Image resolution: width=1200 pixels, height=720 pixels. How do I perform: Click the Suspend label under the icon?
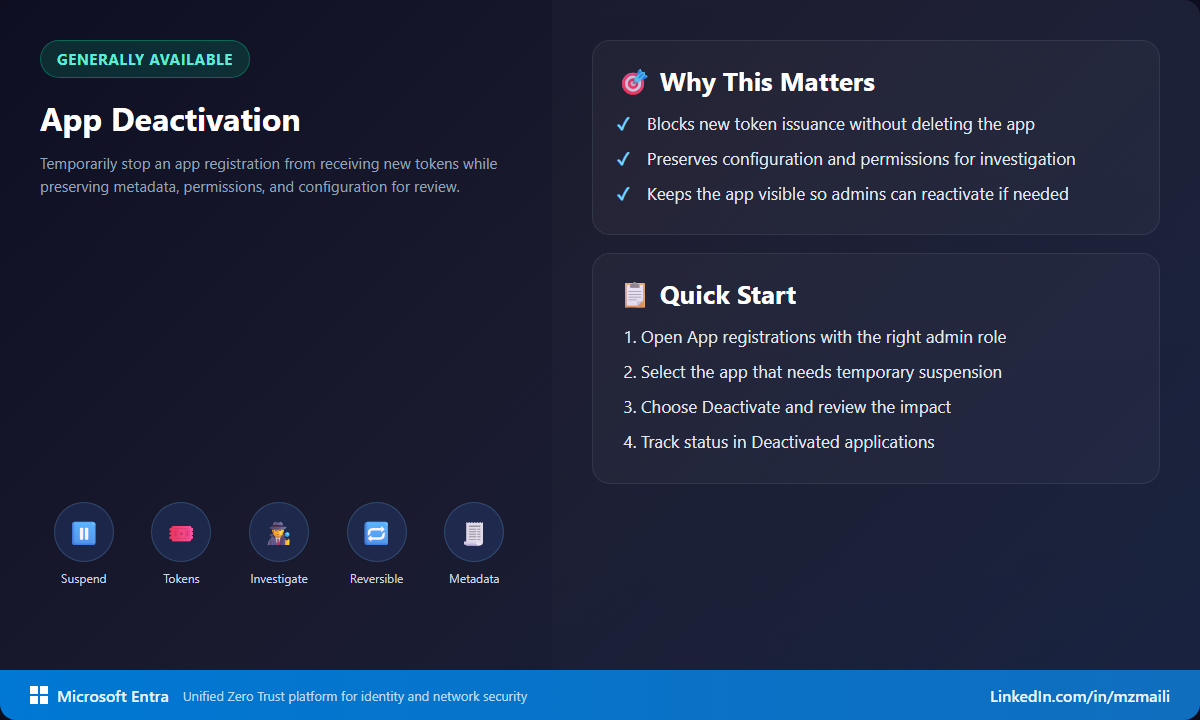tap(84, 579)
